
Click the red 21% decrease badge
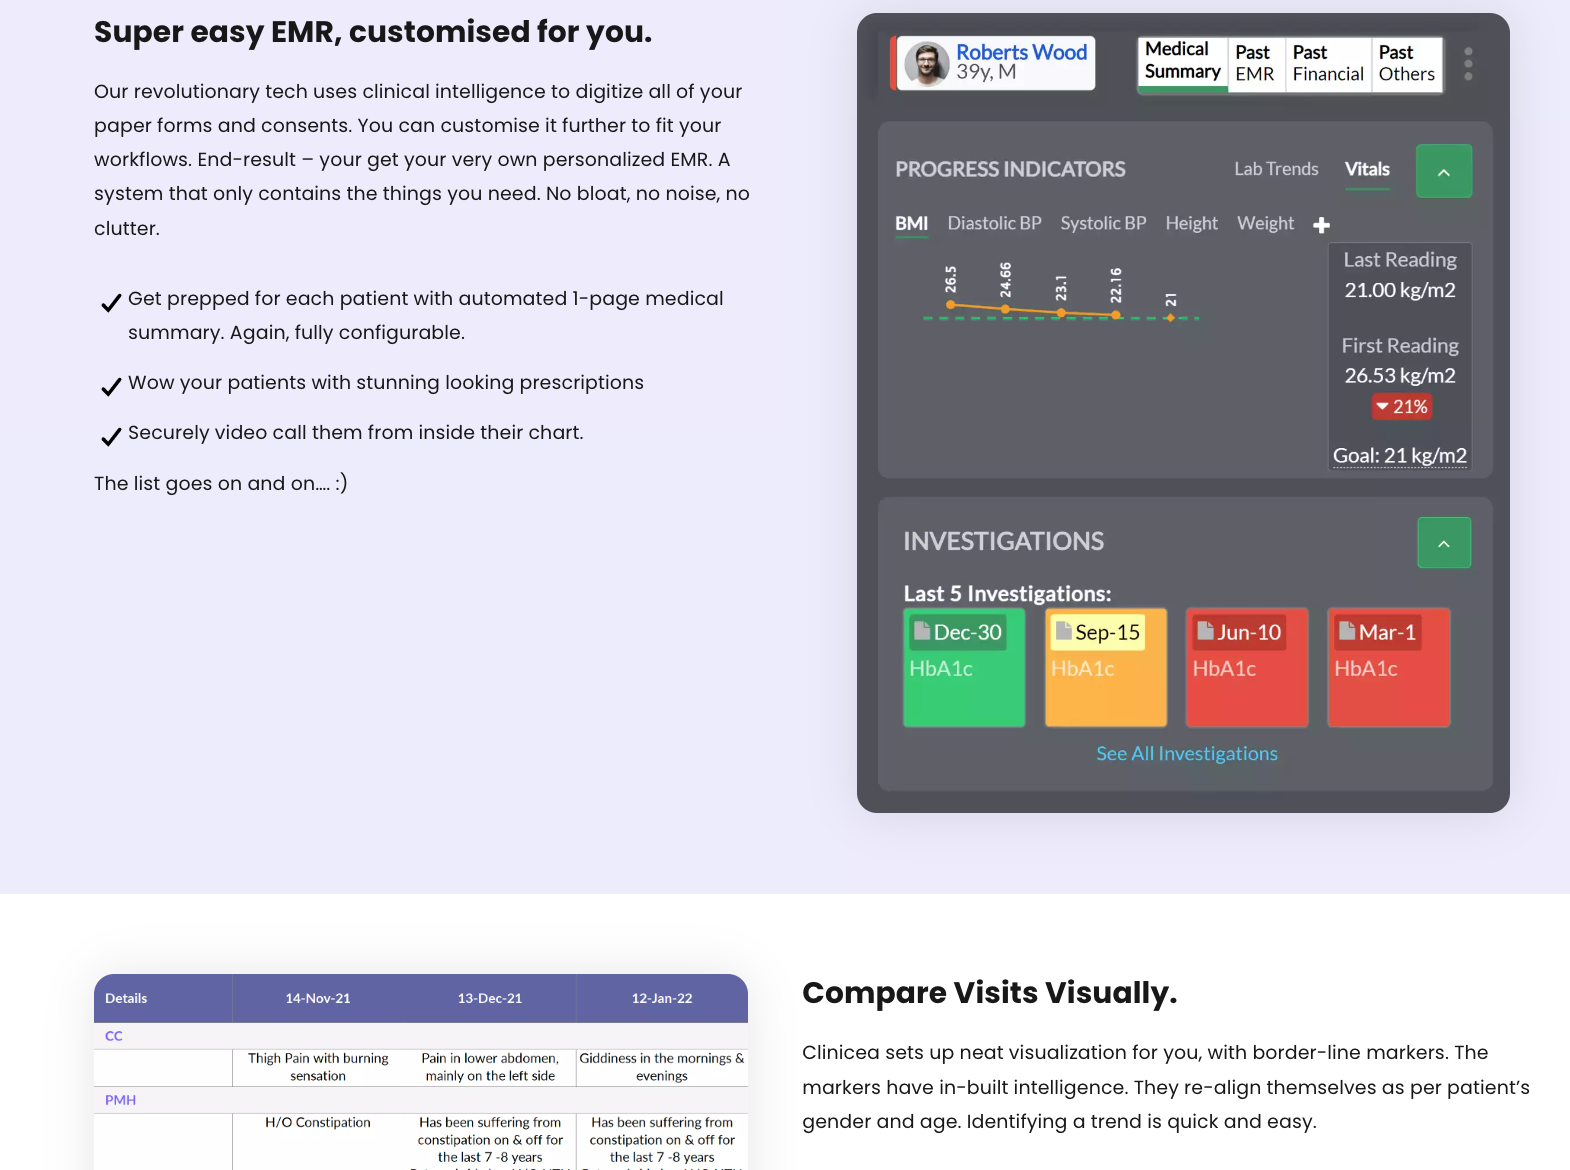point(1401,407)
